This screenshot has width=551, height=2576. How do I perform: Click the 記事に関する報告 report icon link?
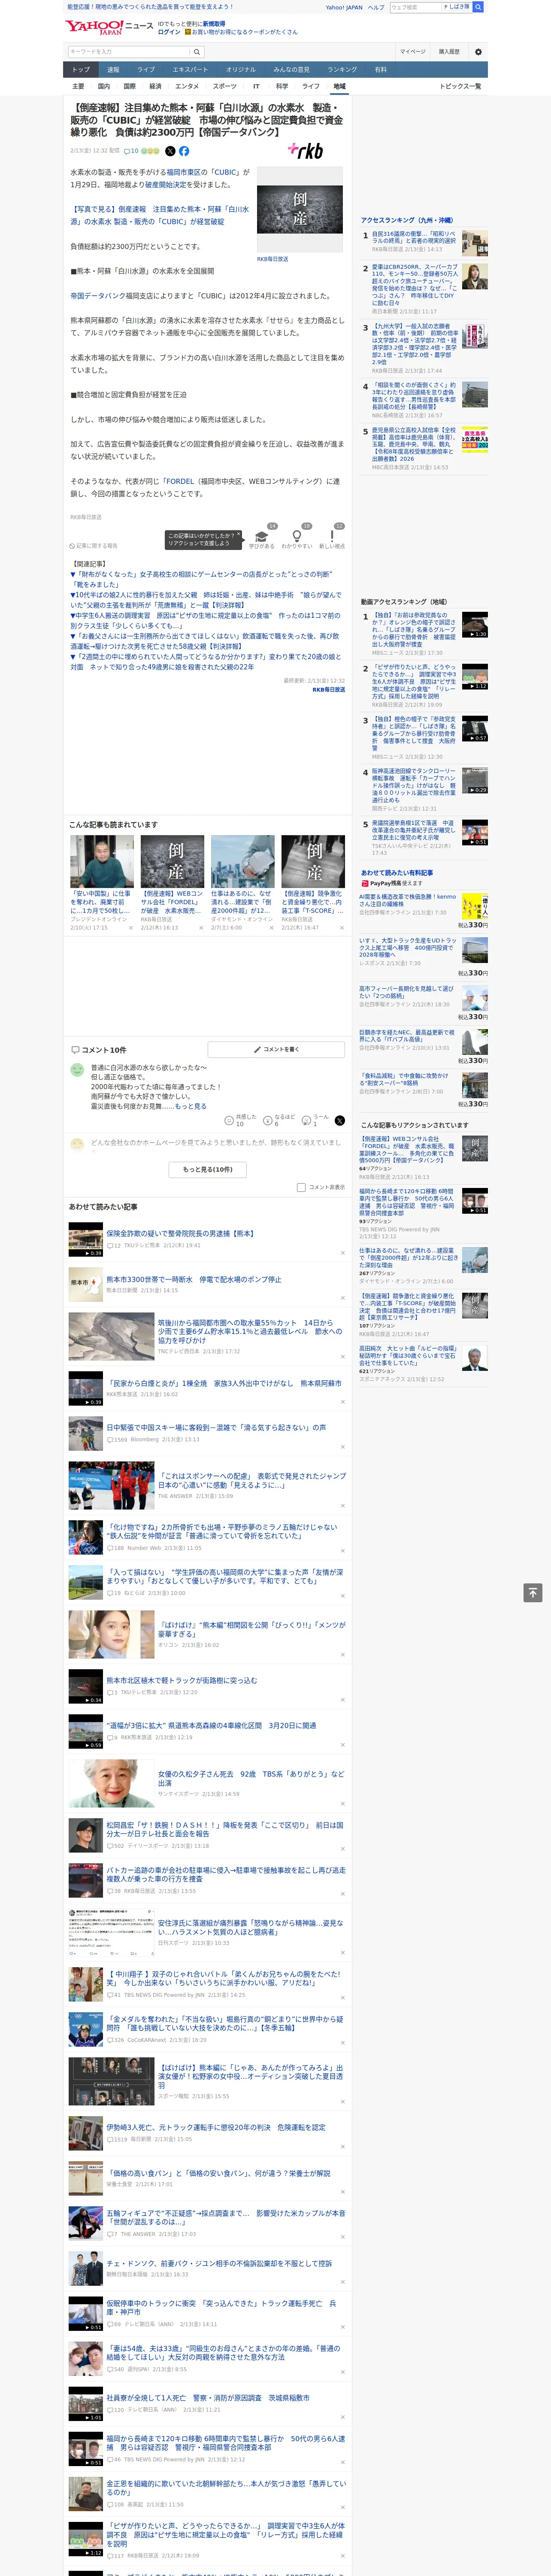pos(94,546)
